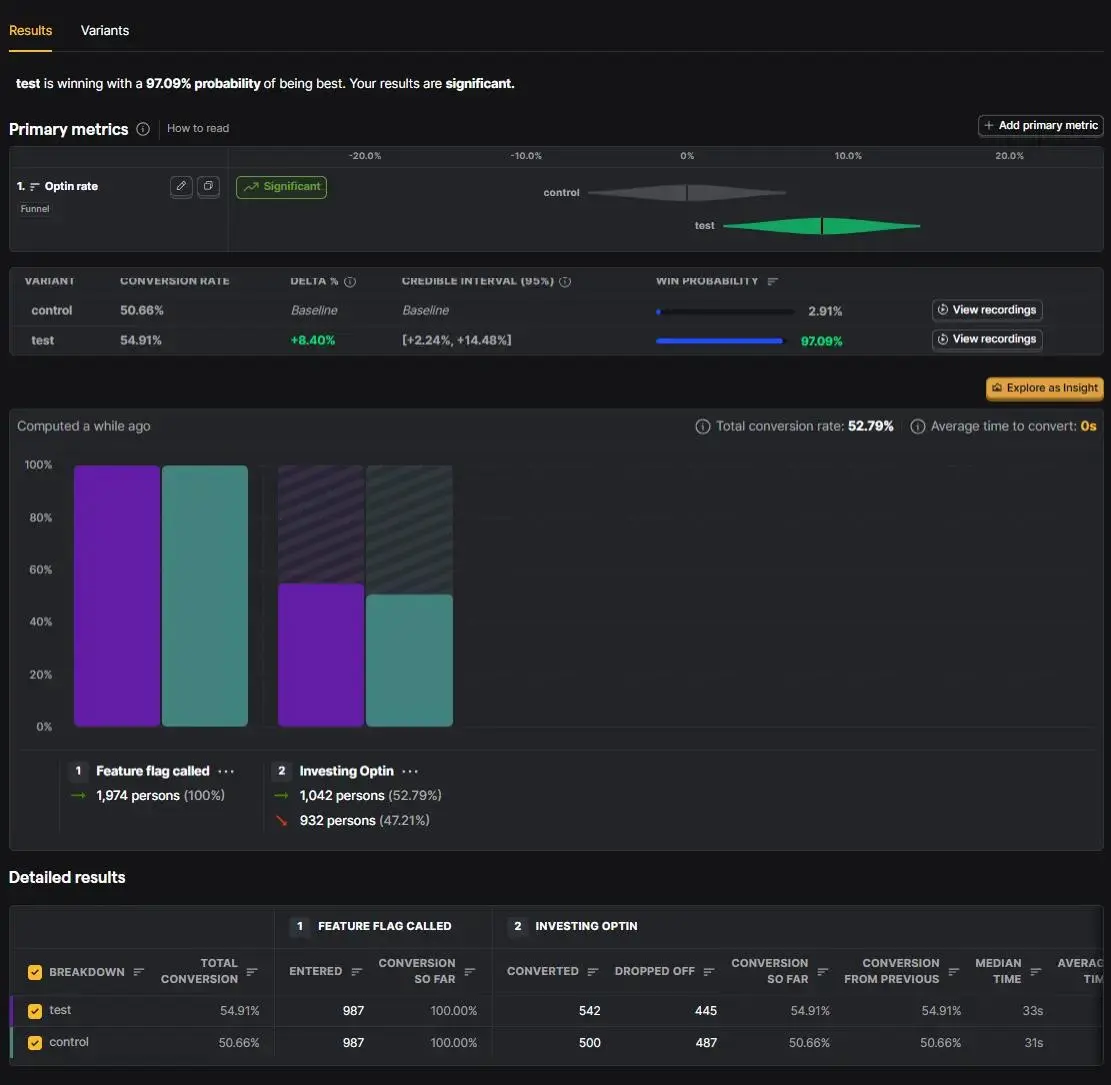Open the Feature flag called step options menu
This screenshot has height=1085, width=1111.
tap(226, 771)
